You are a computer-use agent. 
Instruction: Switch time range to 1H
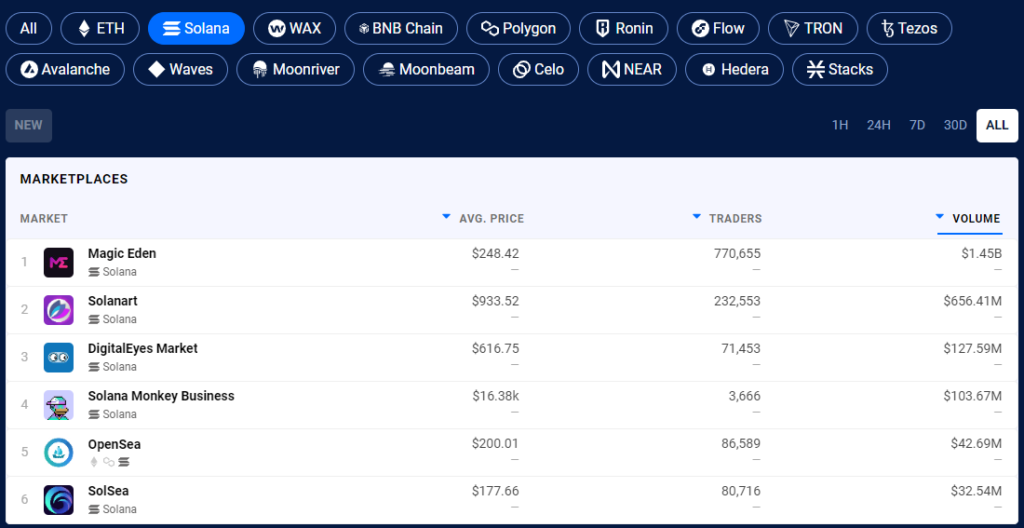pos(840,125)
